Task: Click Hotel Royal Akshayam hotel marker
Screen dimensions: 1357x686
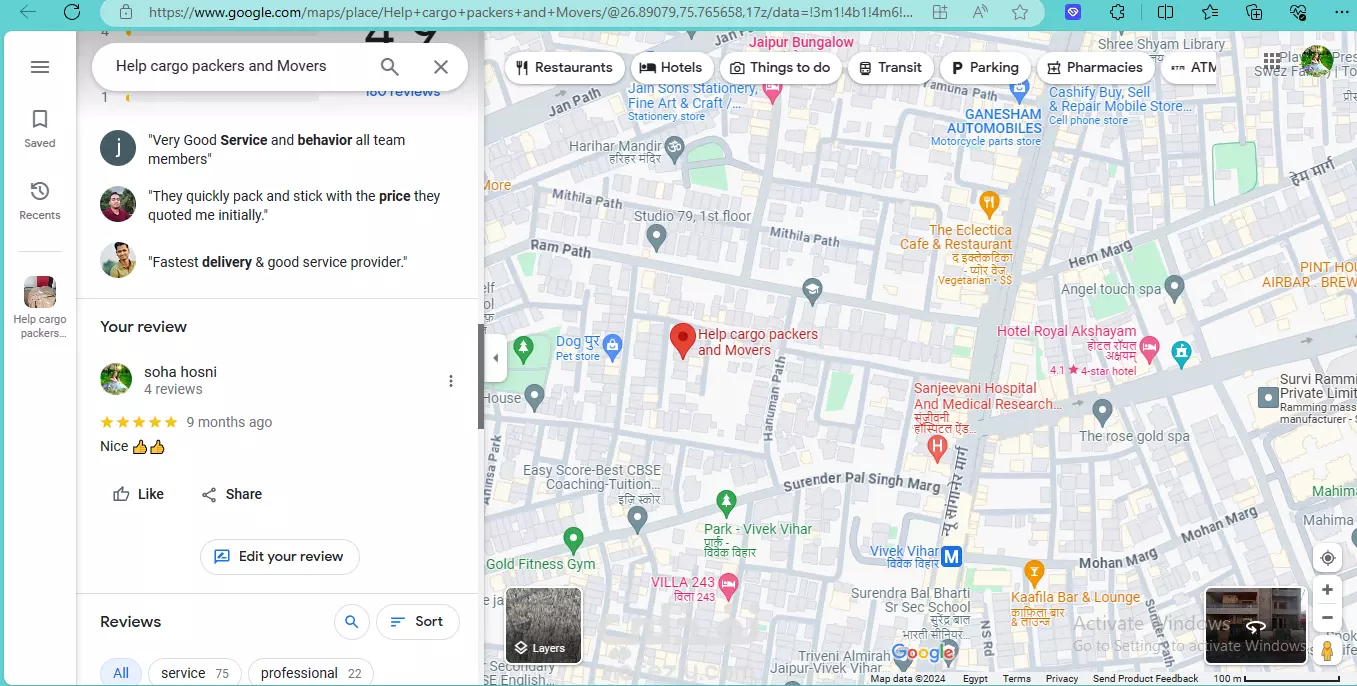Action: pos(1149,349)
